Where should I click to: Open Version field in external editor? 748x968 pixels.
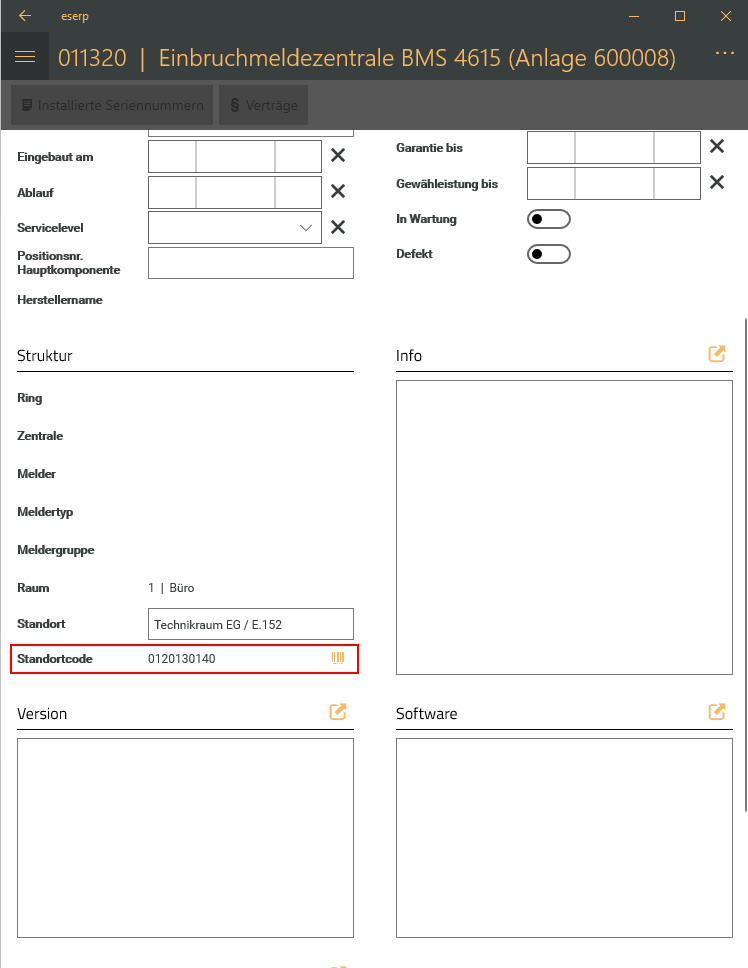click(338, 712)
